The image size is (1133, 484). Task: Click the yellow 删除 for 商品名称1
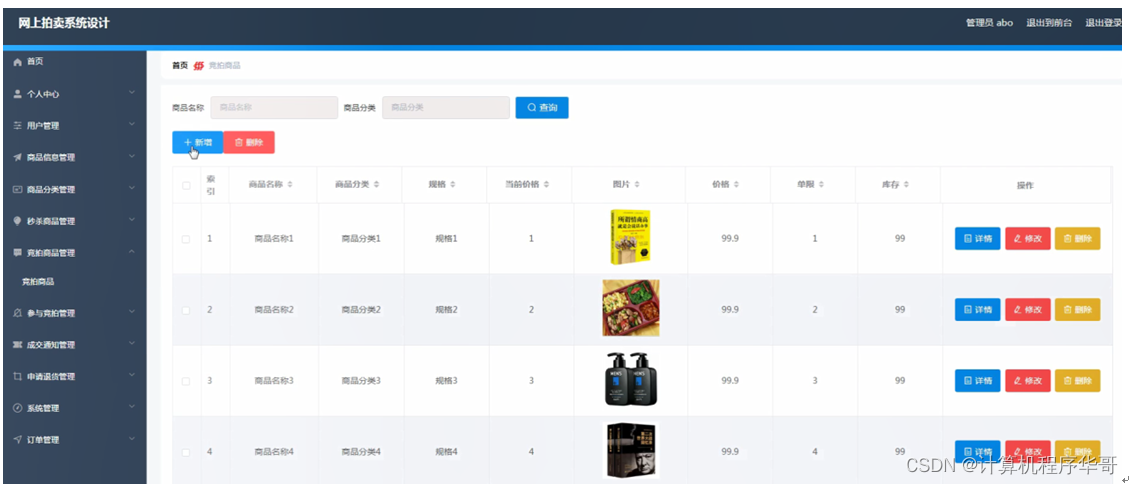(x=1077, y=238)
